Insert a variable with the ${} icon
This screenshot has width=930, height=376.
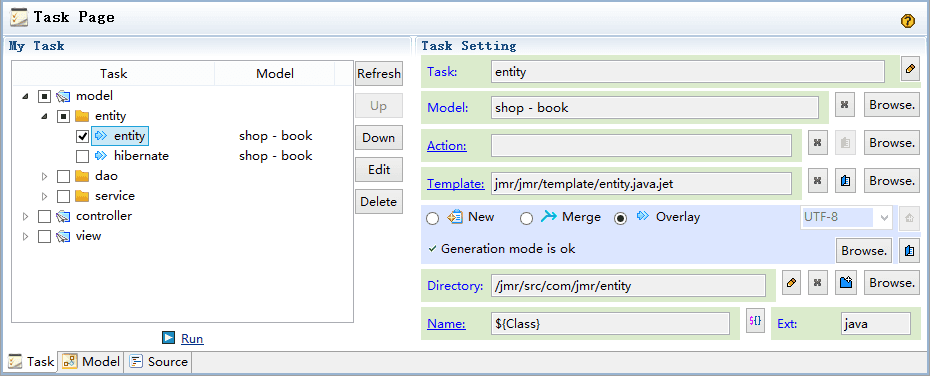click(x=755, y=321)
